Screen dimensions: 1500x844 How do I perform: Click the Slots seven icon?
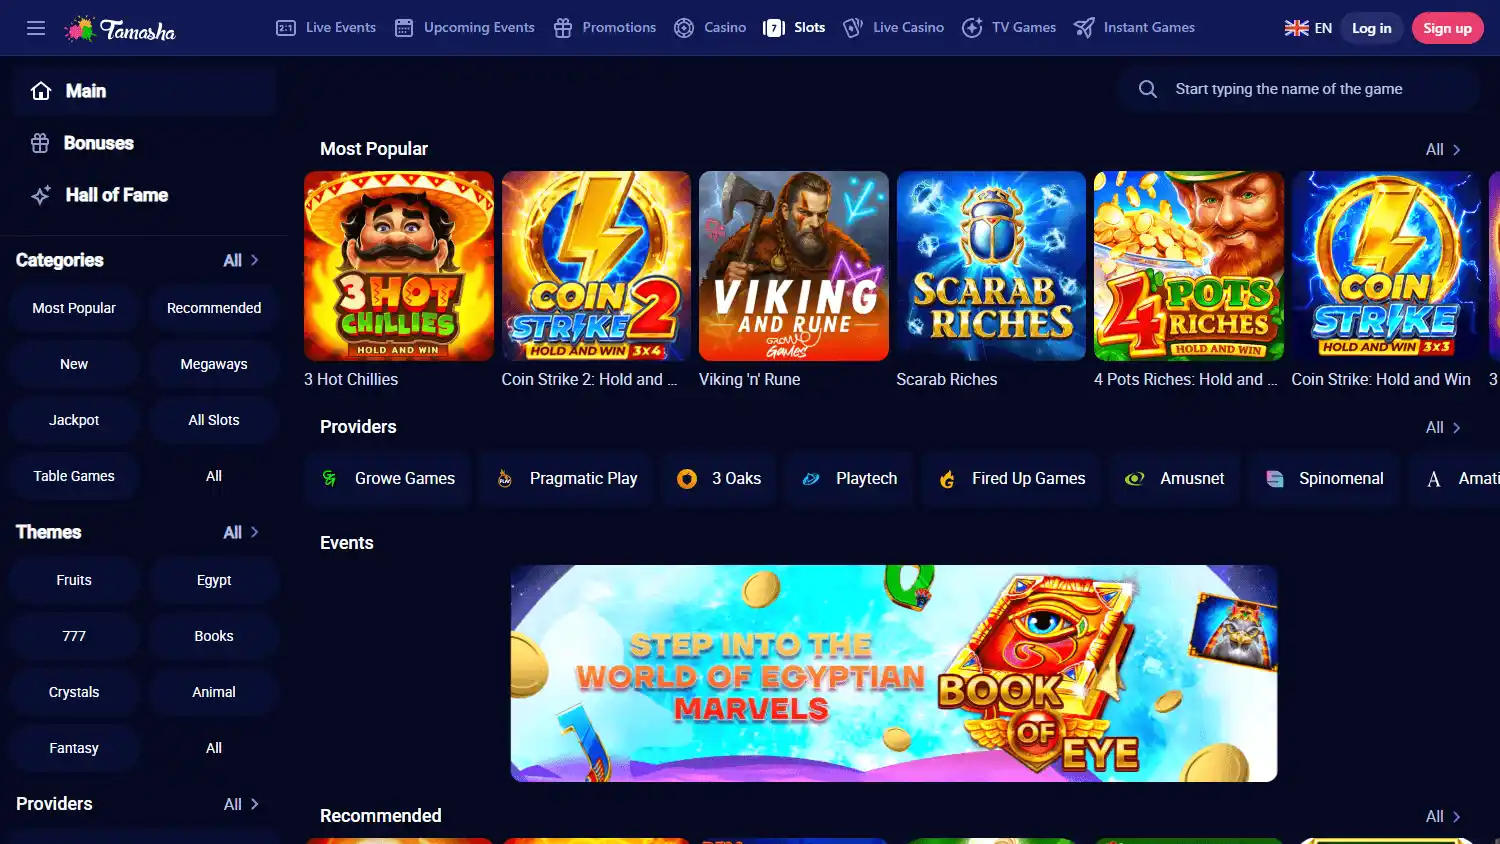coord(774,28)
